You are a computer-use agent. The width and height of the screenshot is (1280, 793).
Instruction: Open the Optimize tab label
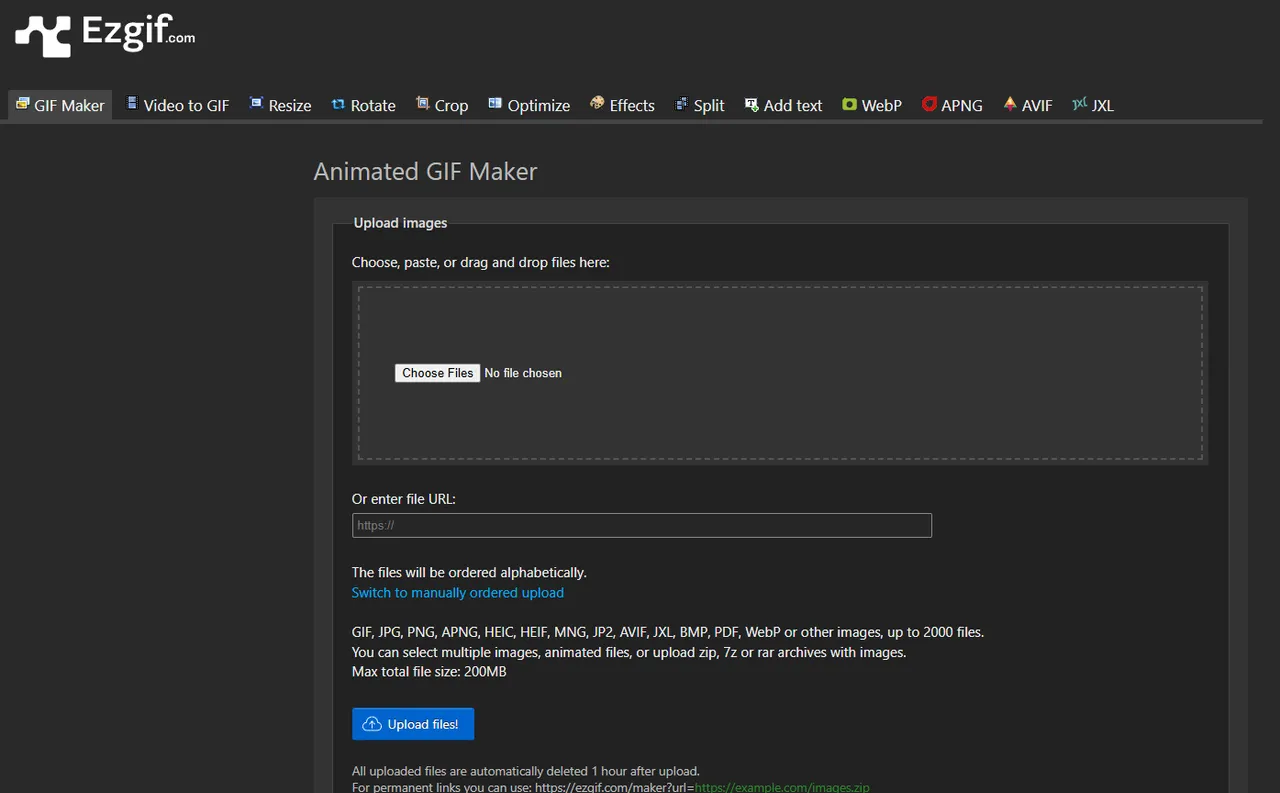[539, 105]
